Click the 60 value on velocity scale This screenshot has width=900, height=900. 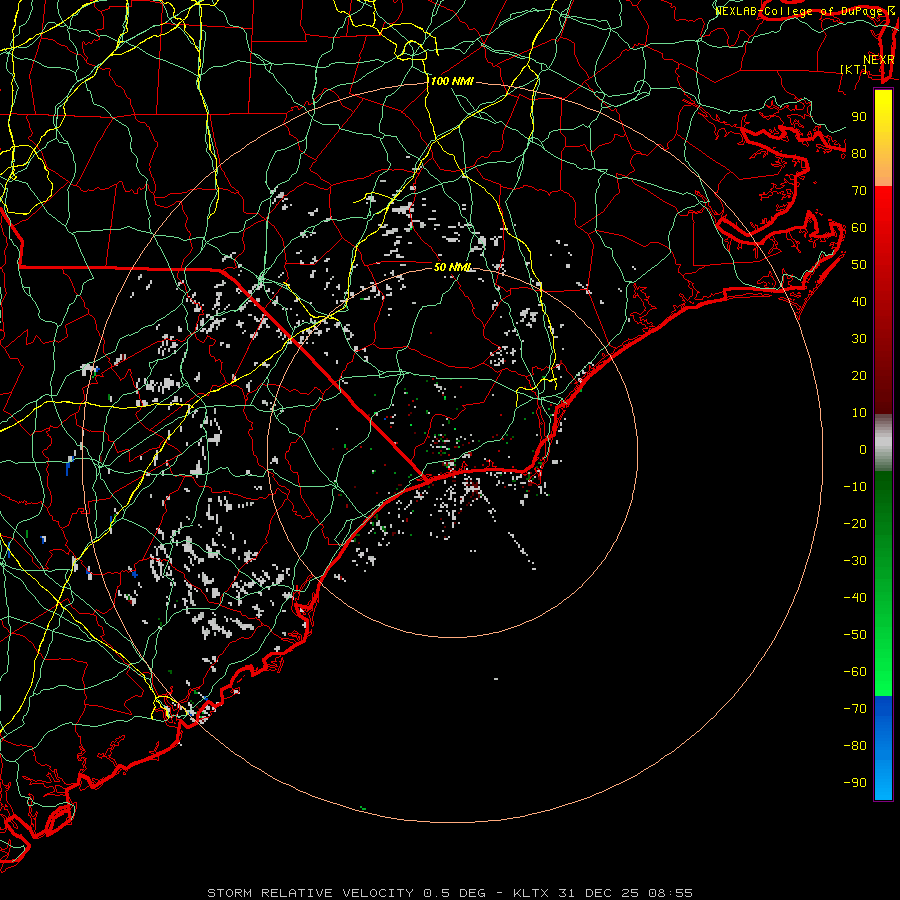tap(859, 228)
